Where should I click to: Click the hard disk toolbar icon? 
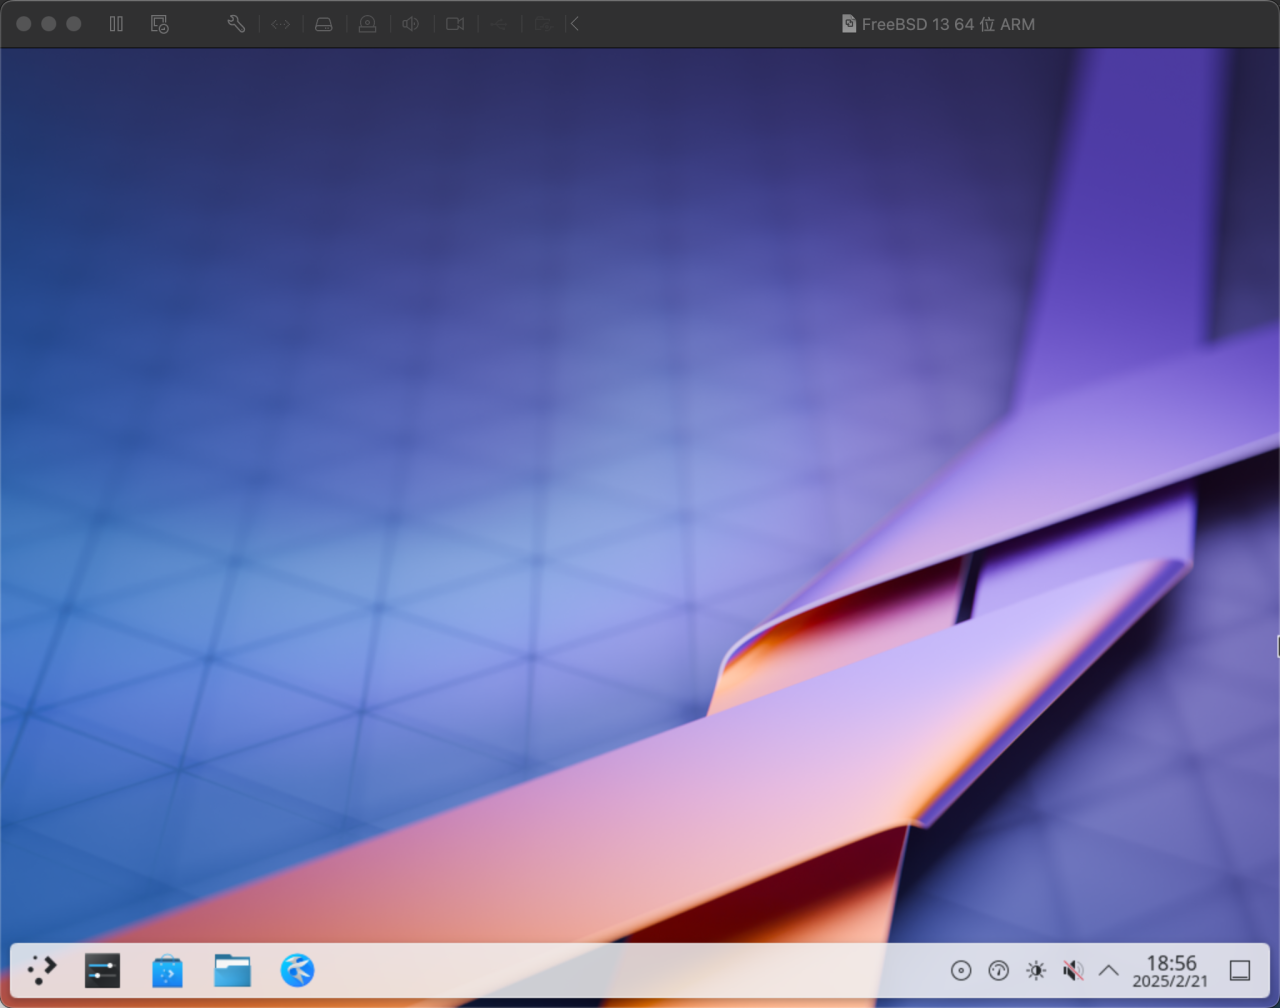coord(324,24)
